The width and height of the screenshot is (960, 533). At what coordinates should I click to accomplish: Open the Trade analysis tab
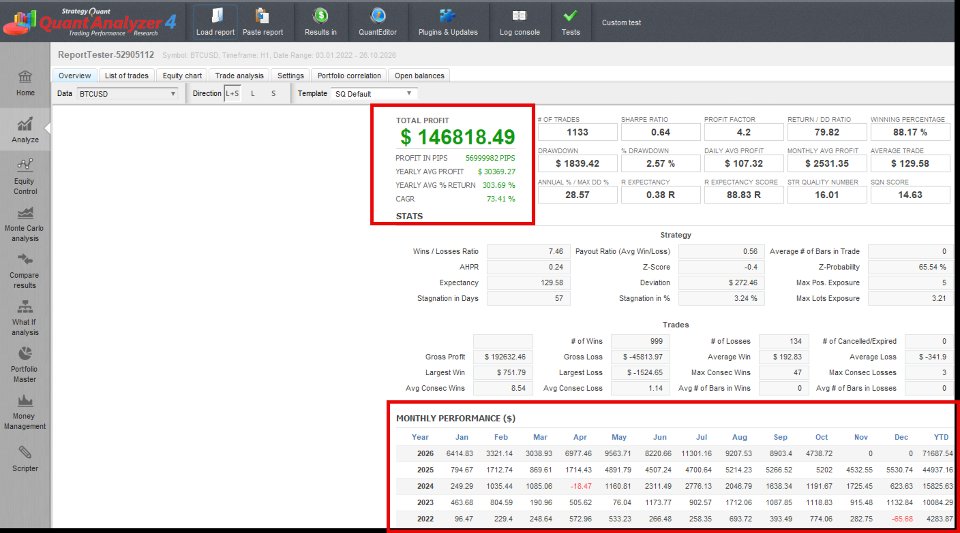(239, 75)
